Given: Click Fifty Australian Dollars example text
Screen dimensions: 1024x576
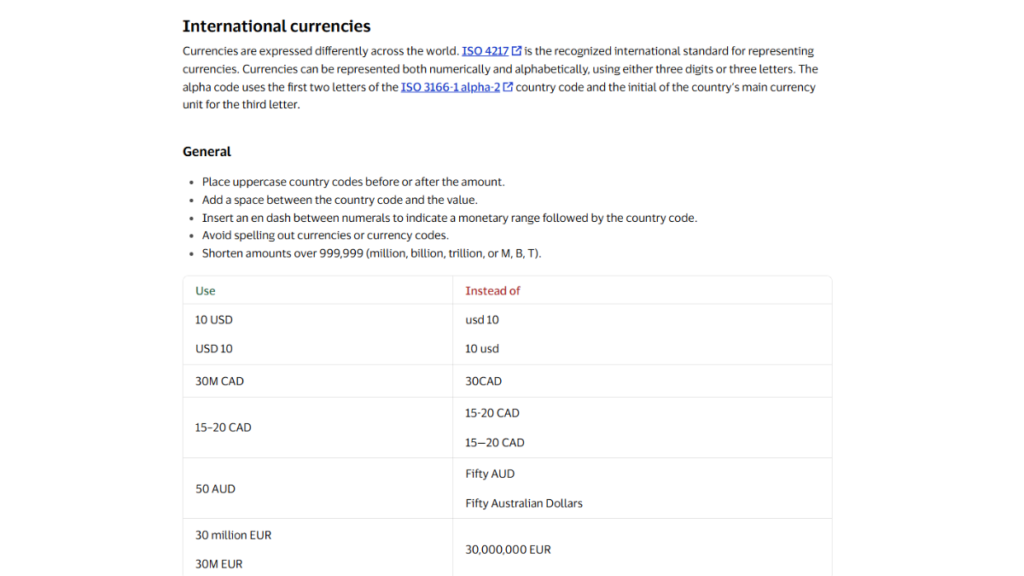Looking at the screenshot, I should tap(524, 504).
